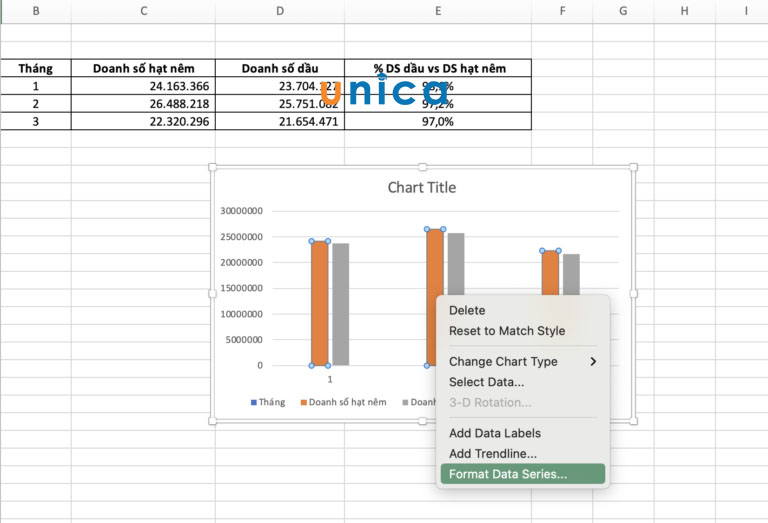
Task: Open Select Data dialog from menu
Action: (x=486, y=382)
